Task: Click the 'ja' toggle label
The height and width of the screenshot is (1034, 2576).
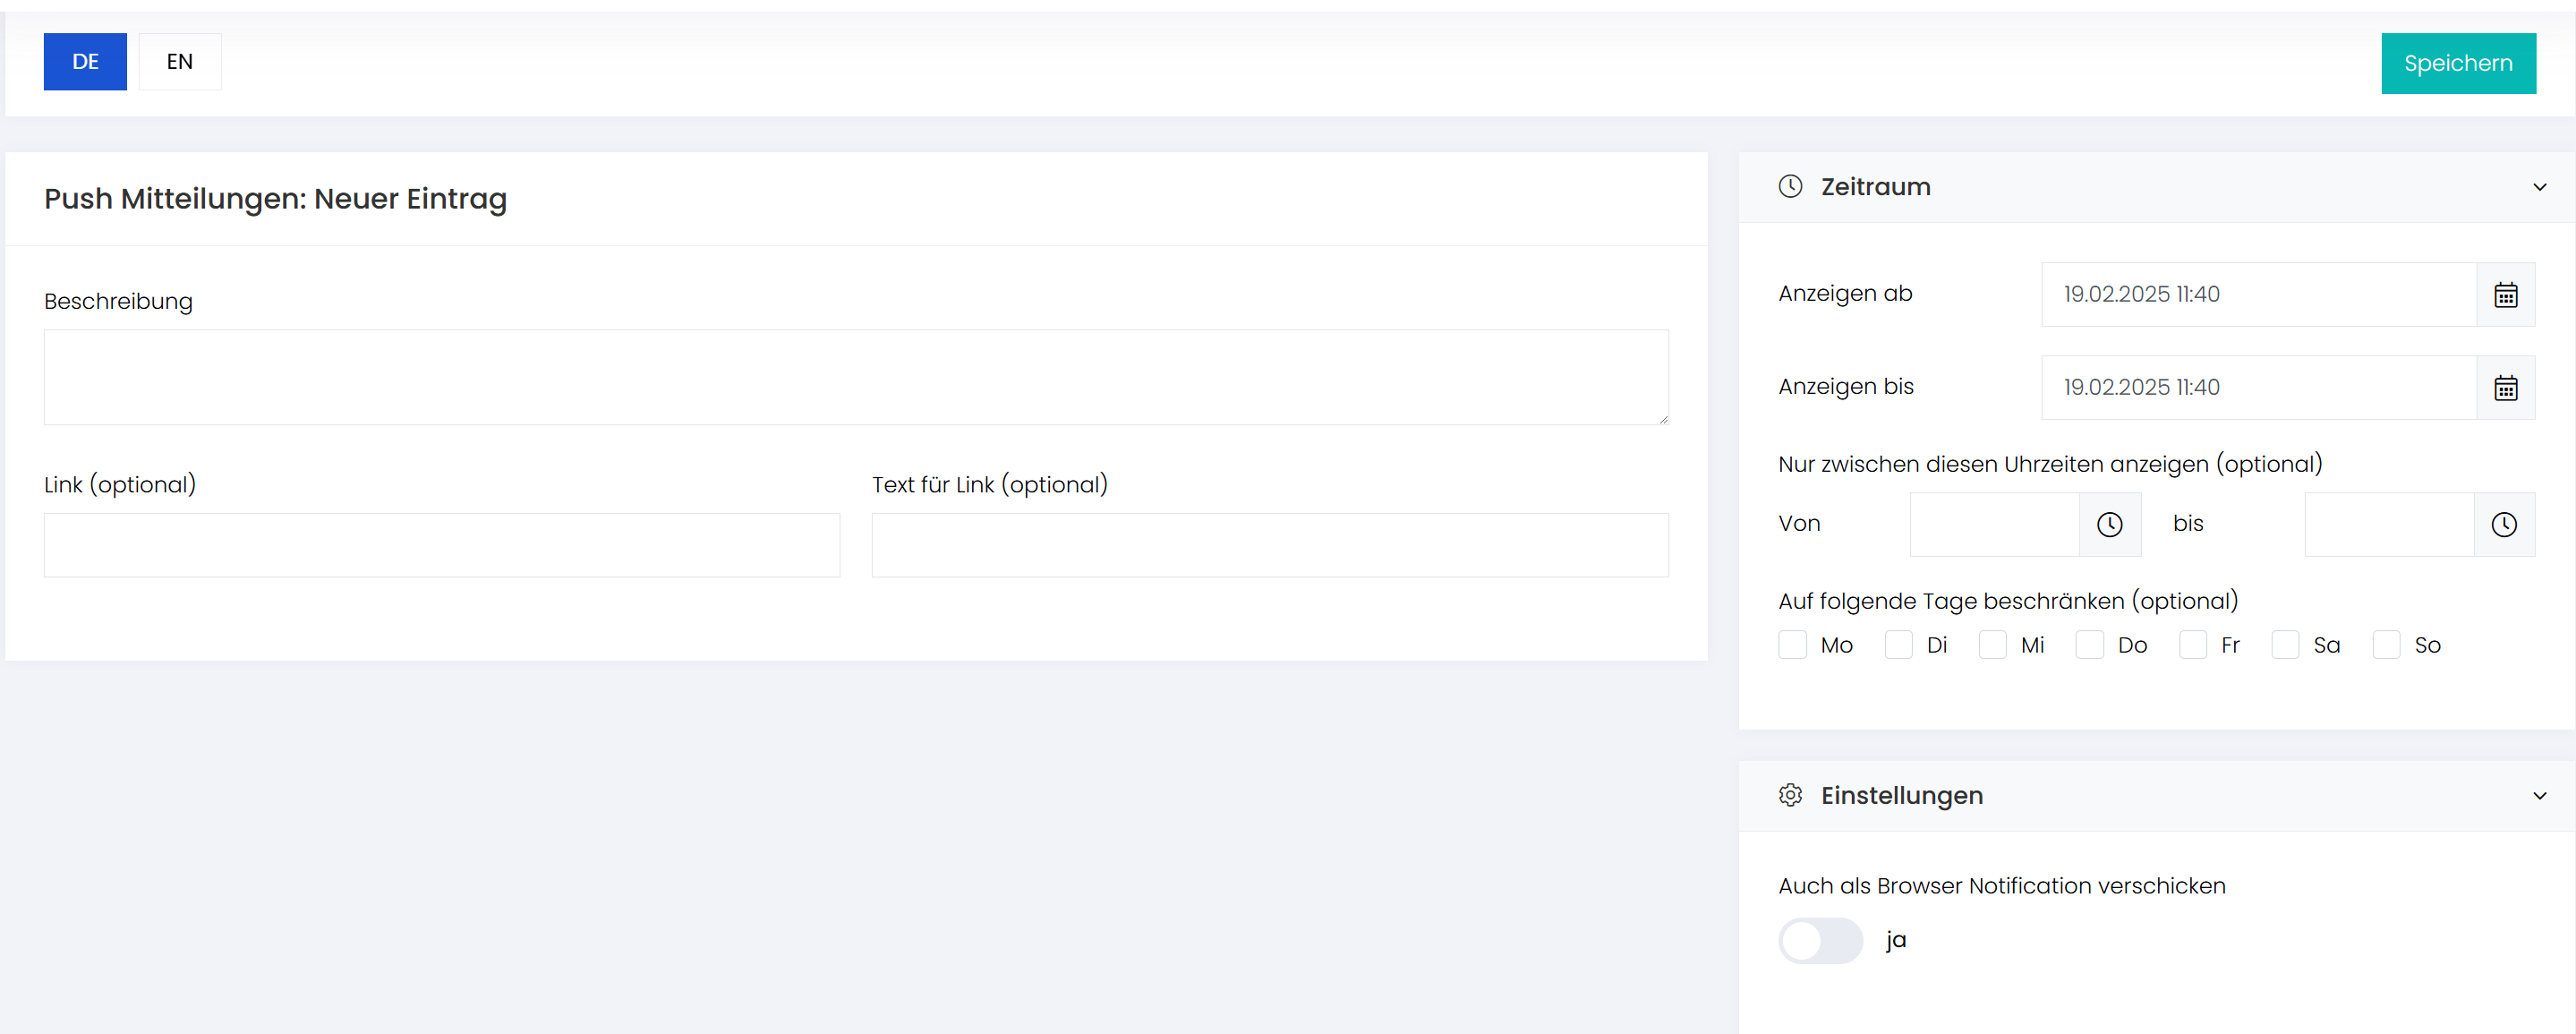Action: [1896, 940]
